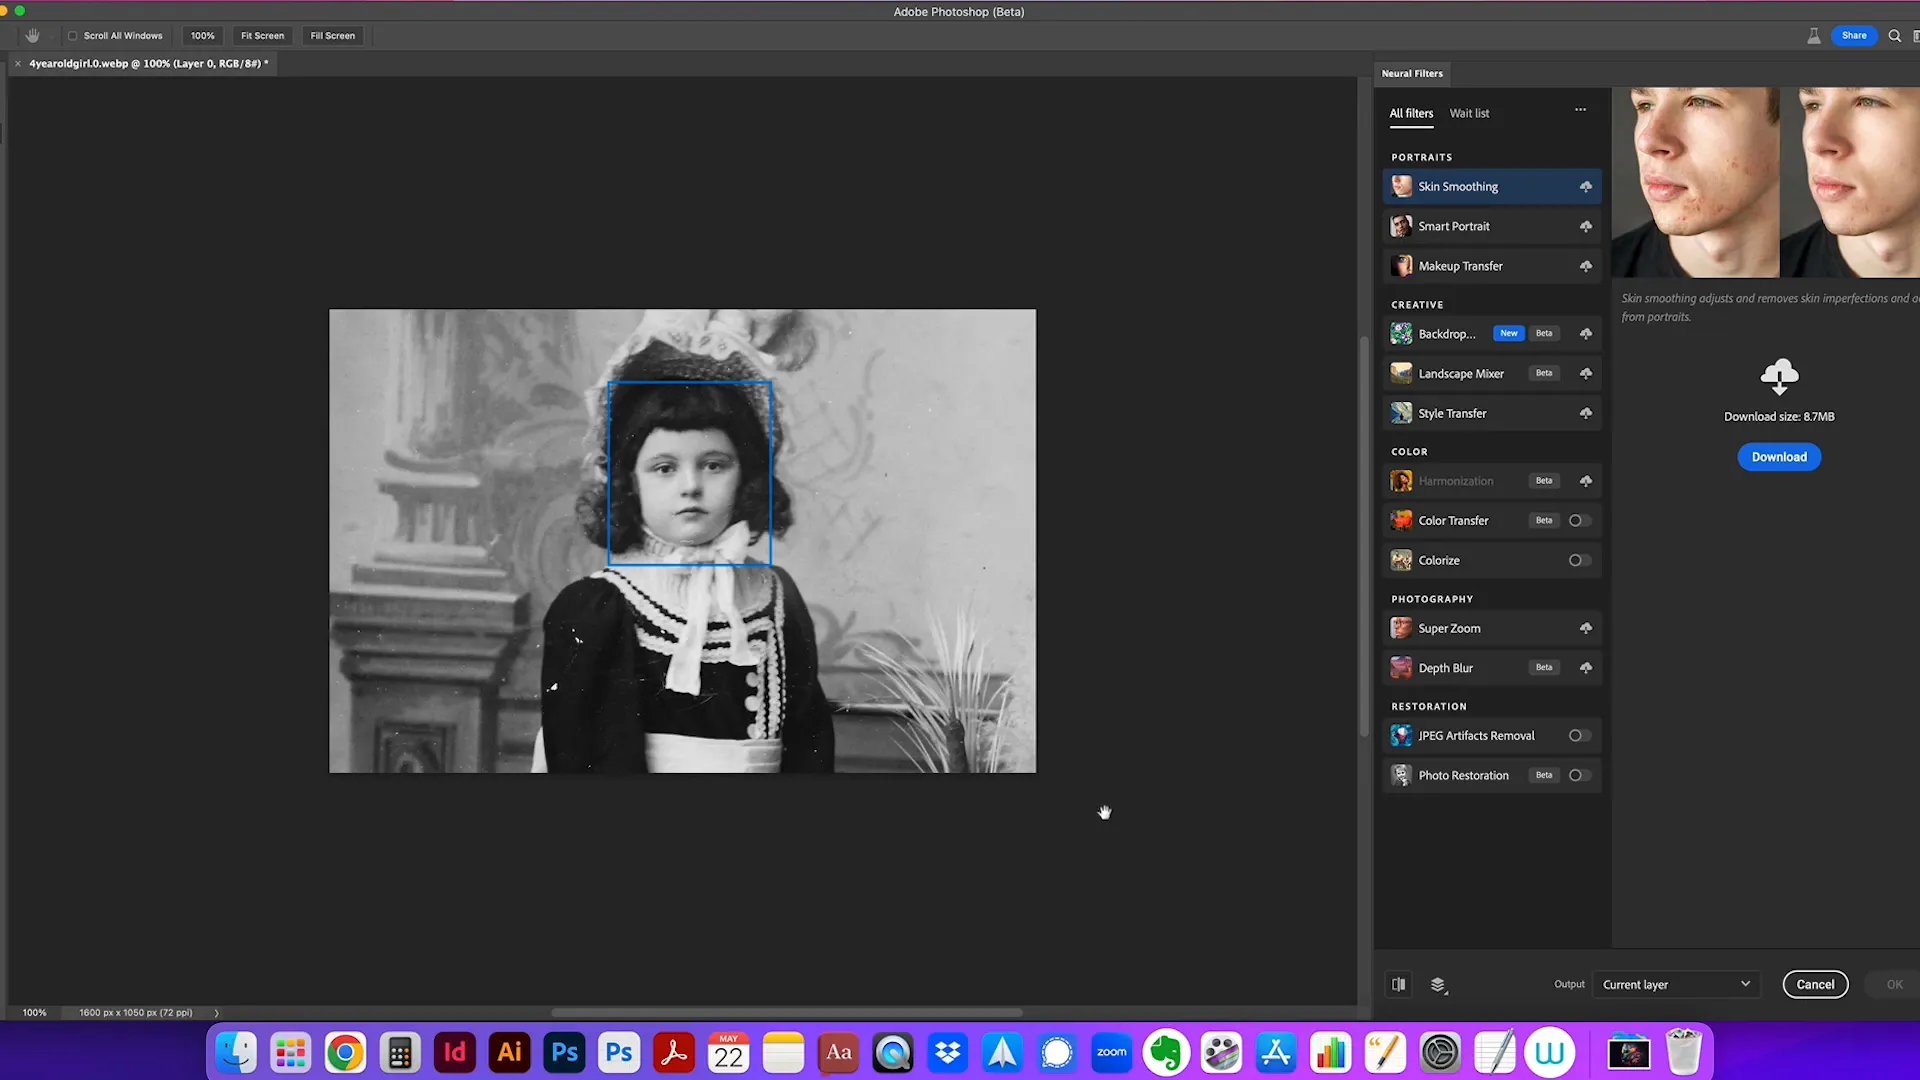Enable the Photo Restoration toggle
Image resolution: width=1920 pixels, height=1080 pixels.
pos(1579,776)
